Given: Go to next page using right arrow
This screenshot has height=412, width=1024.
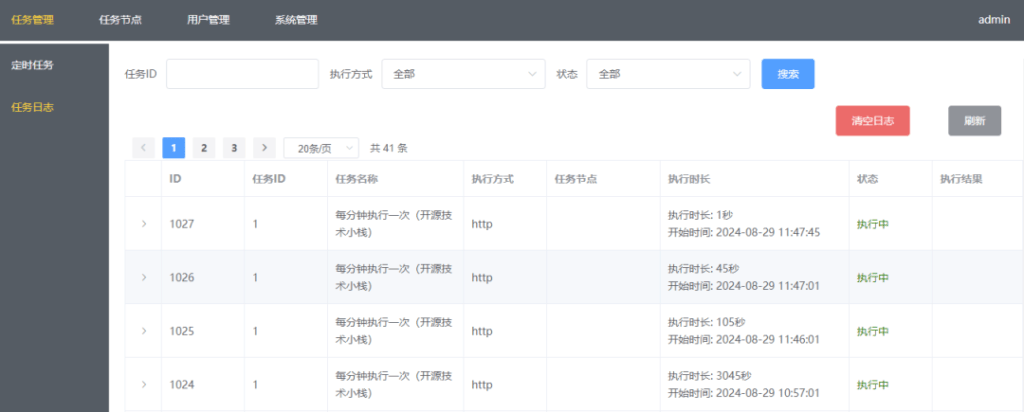Looking at the screenshot, I should (x=264, y=148).
